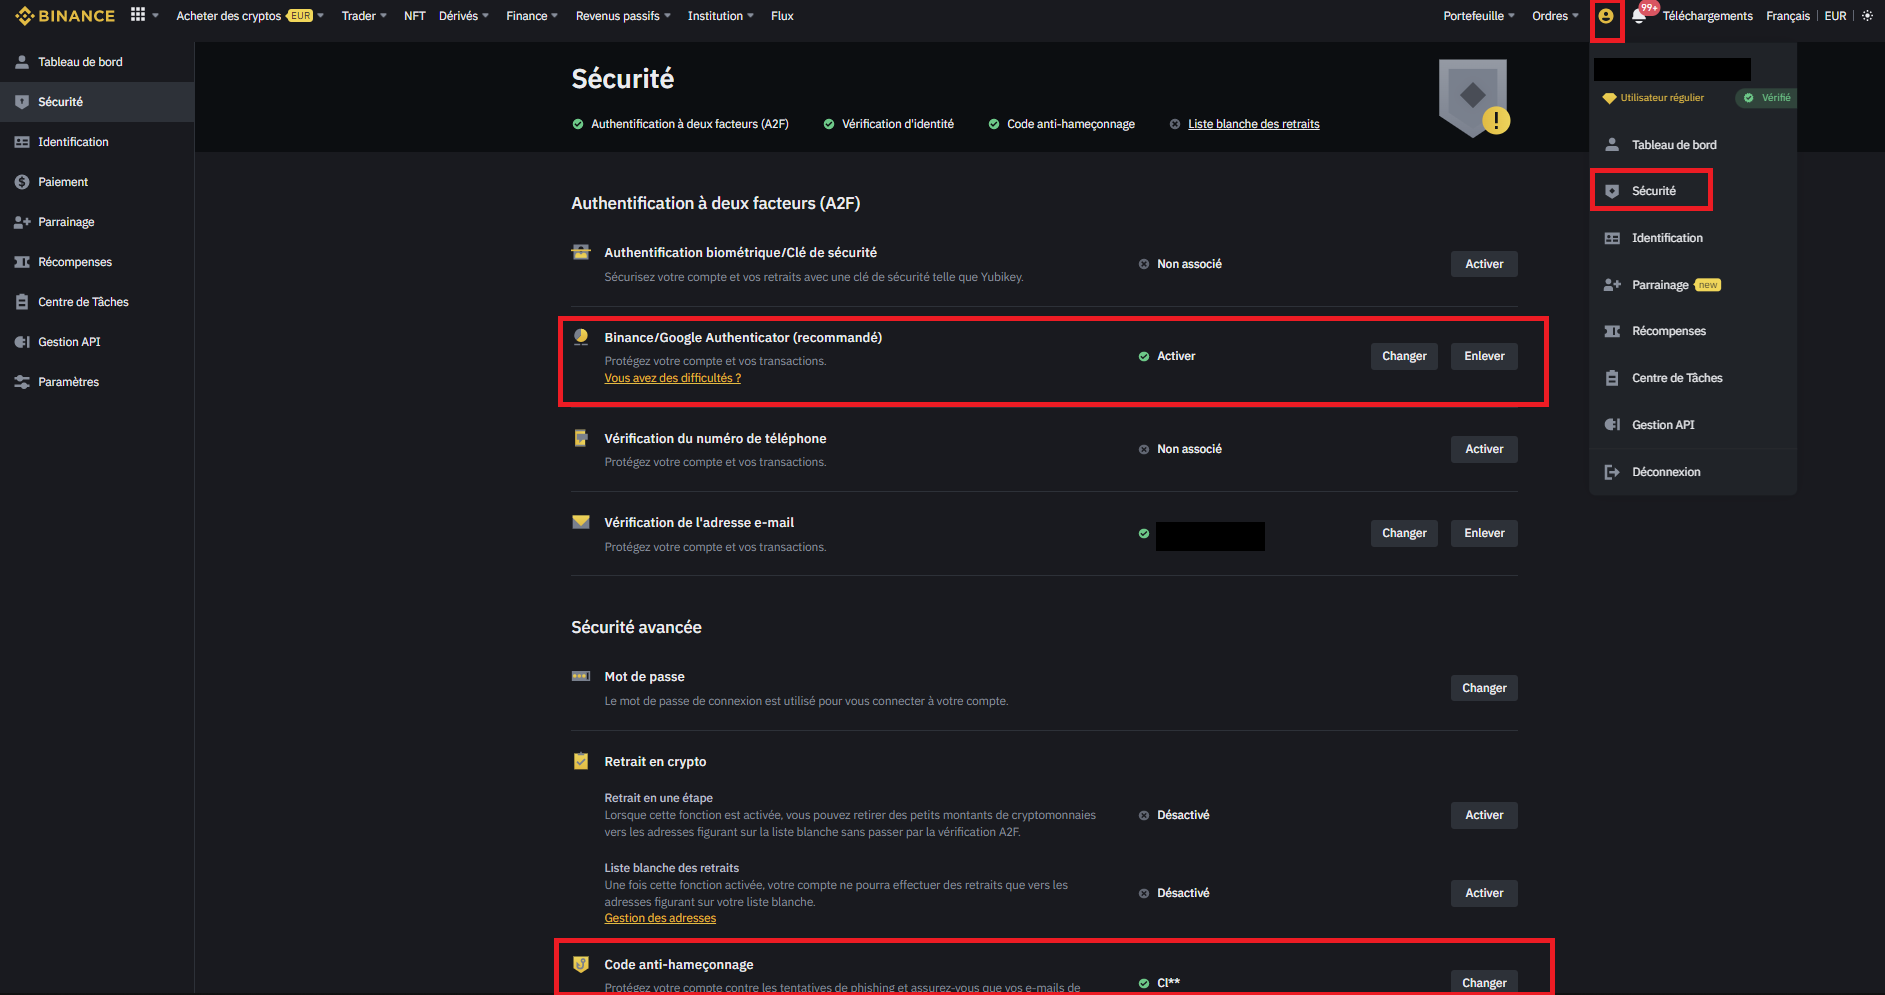
Task: Click Centre de Tâches clipboard icon in sidebar
Action: pyautogui.click(x=22, y=302)
